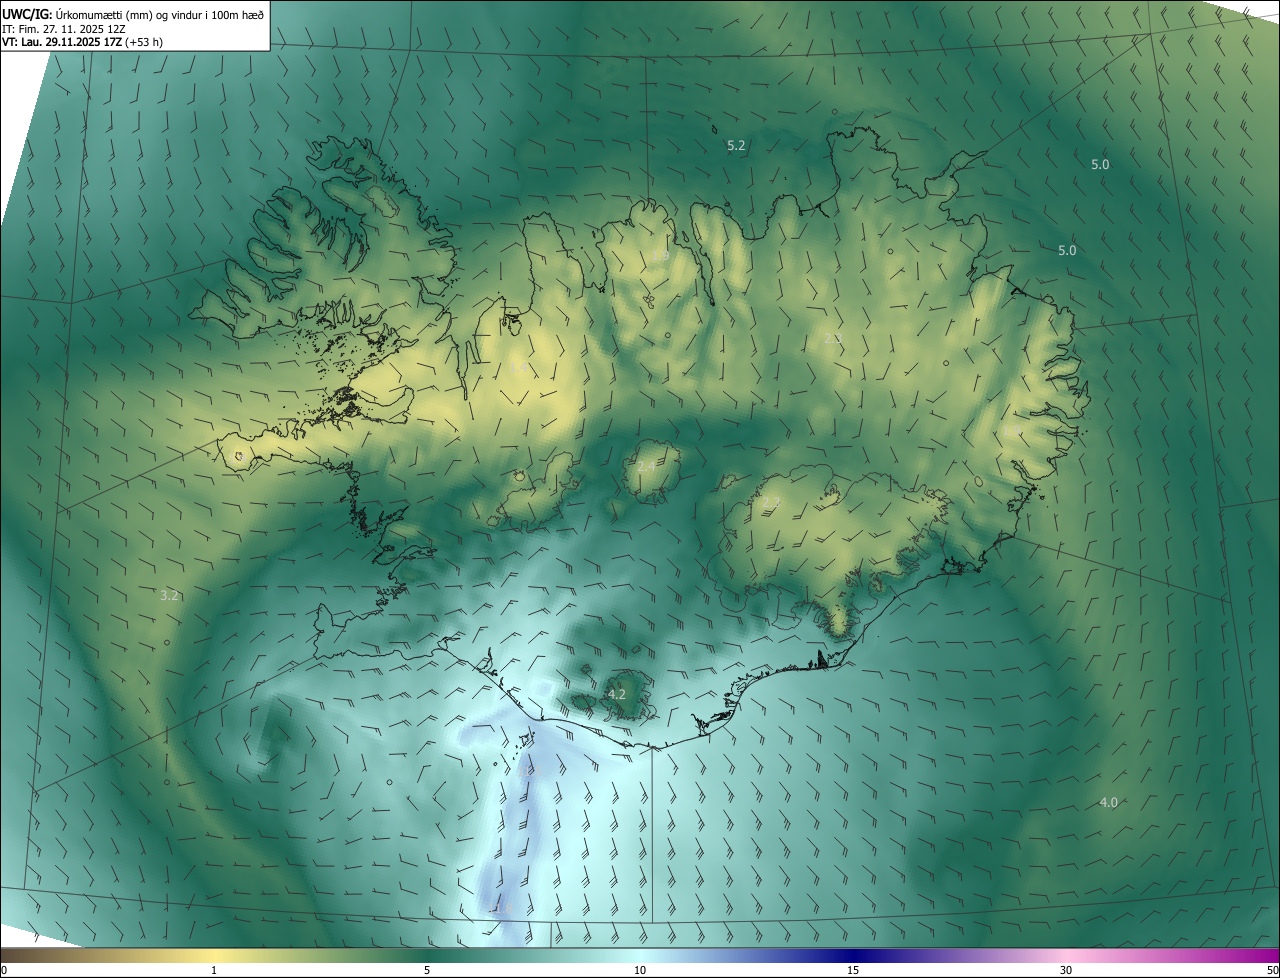Click the colorbar tick label 1
This screenshot has width=1280, height=978.
pos(214,971)
